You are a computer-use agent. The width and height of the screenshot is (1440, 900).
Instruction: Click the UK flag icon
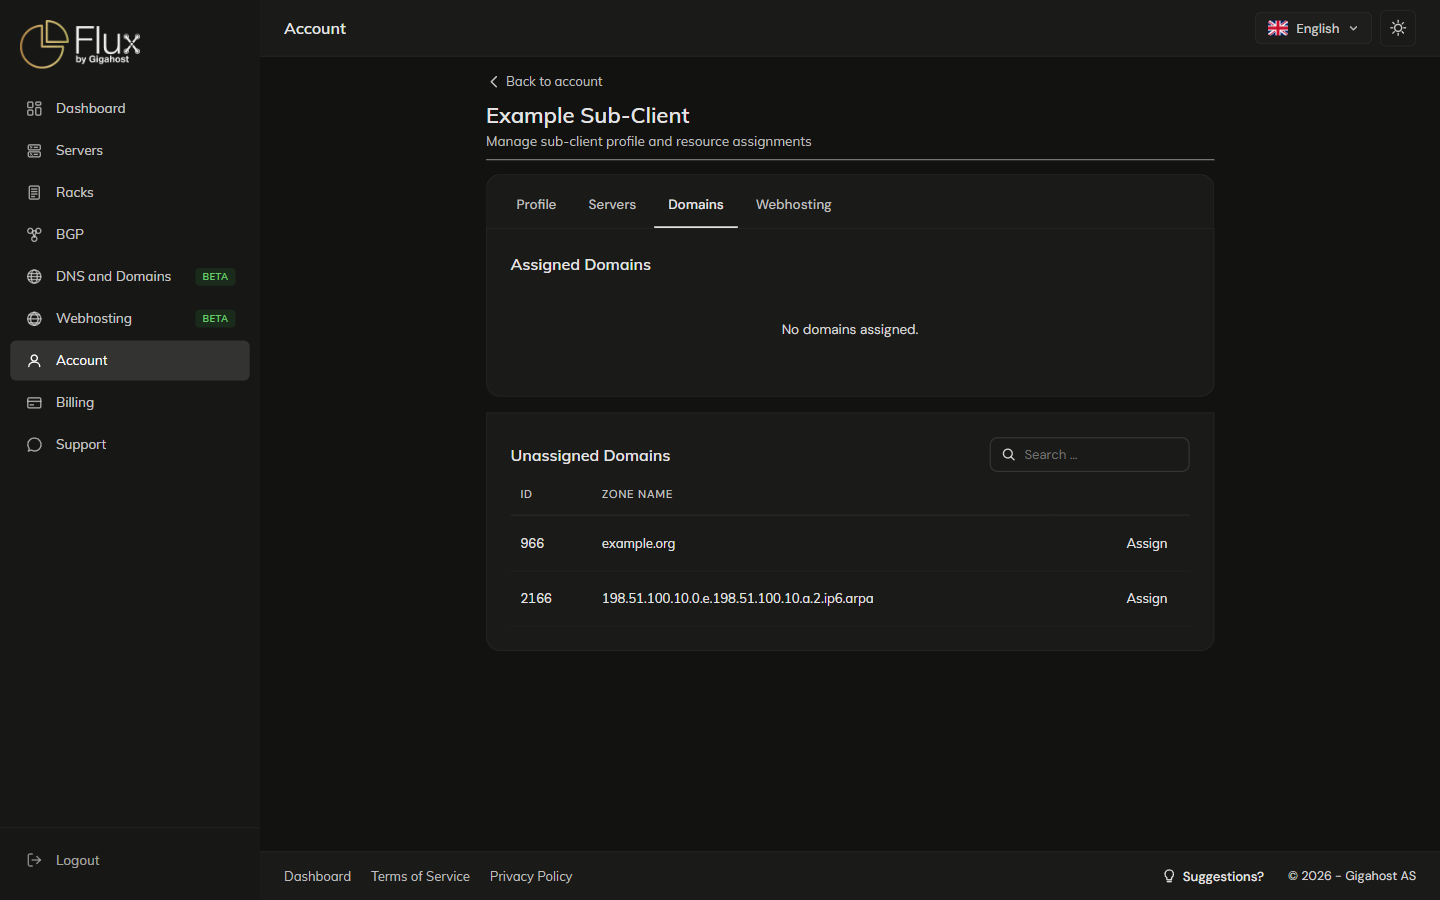click(1278, 28)
